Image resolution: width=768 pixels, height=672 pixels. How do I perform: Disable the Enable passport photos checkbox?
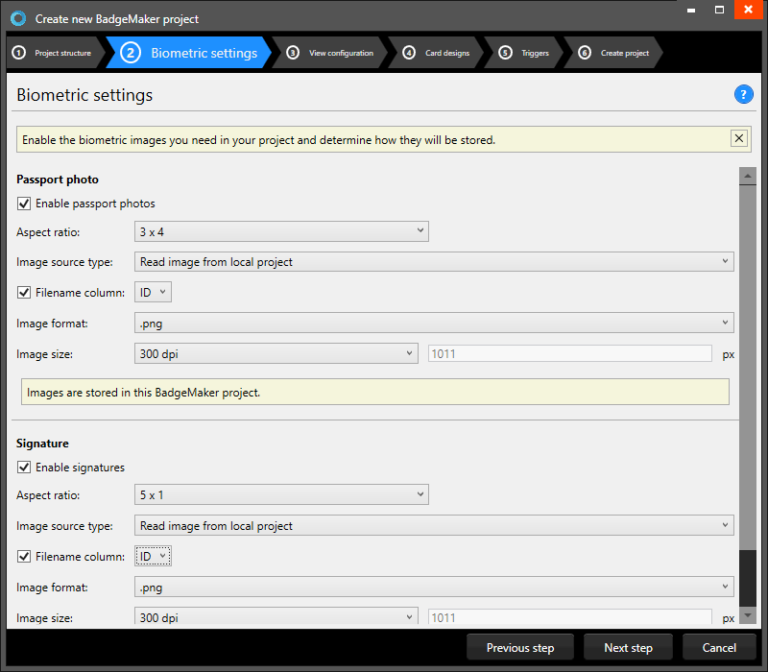click(x=24, y=203)
